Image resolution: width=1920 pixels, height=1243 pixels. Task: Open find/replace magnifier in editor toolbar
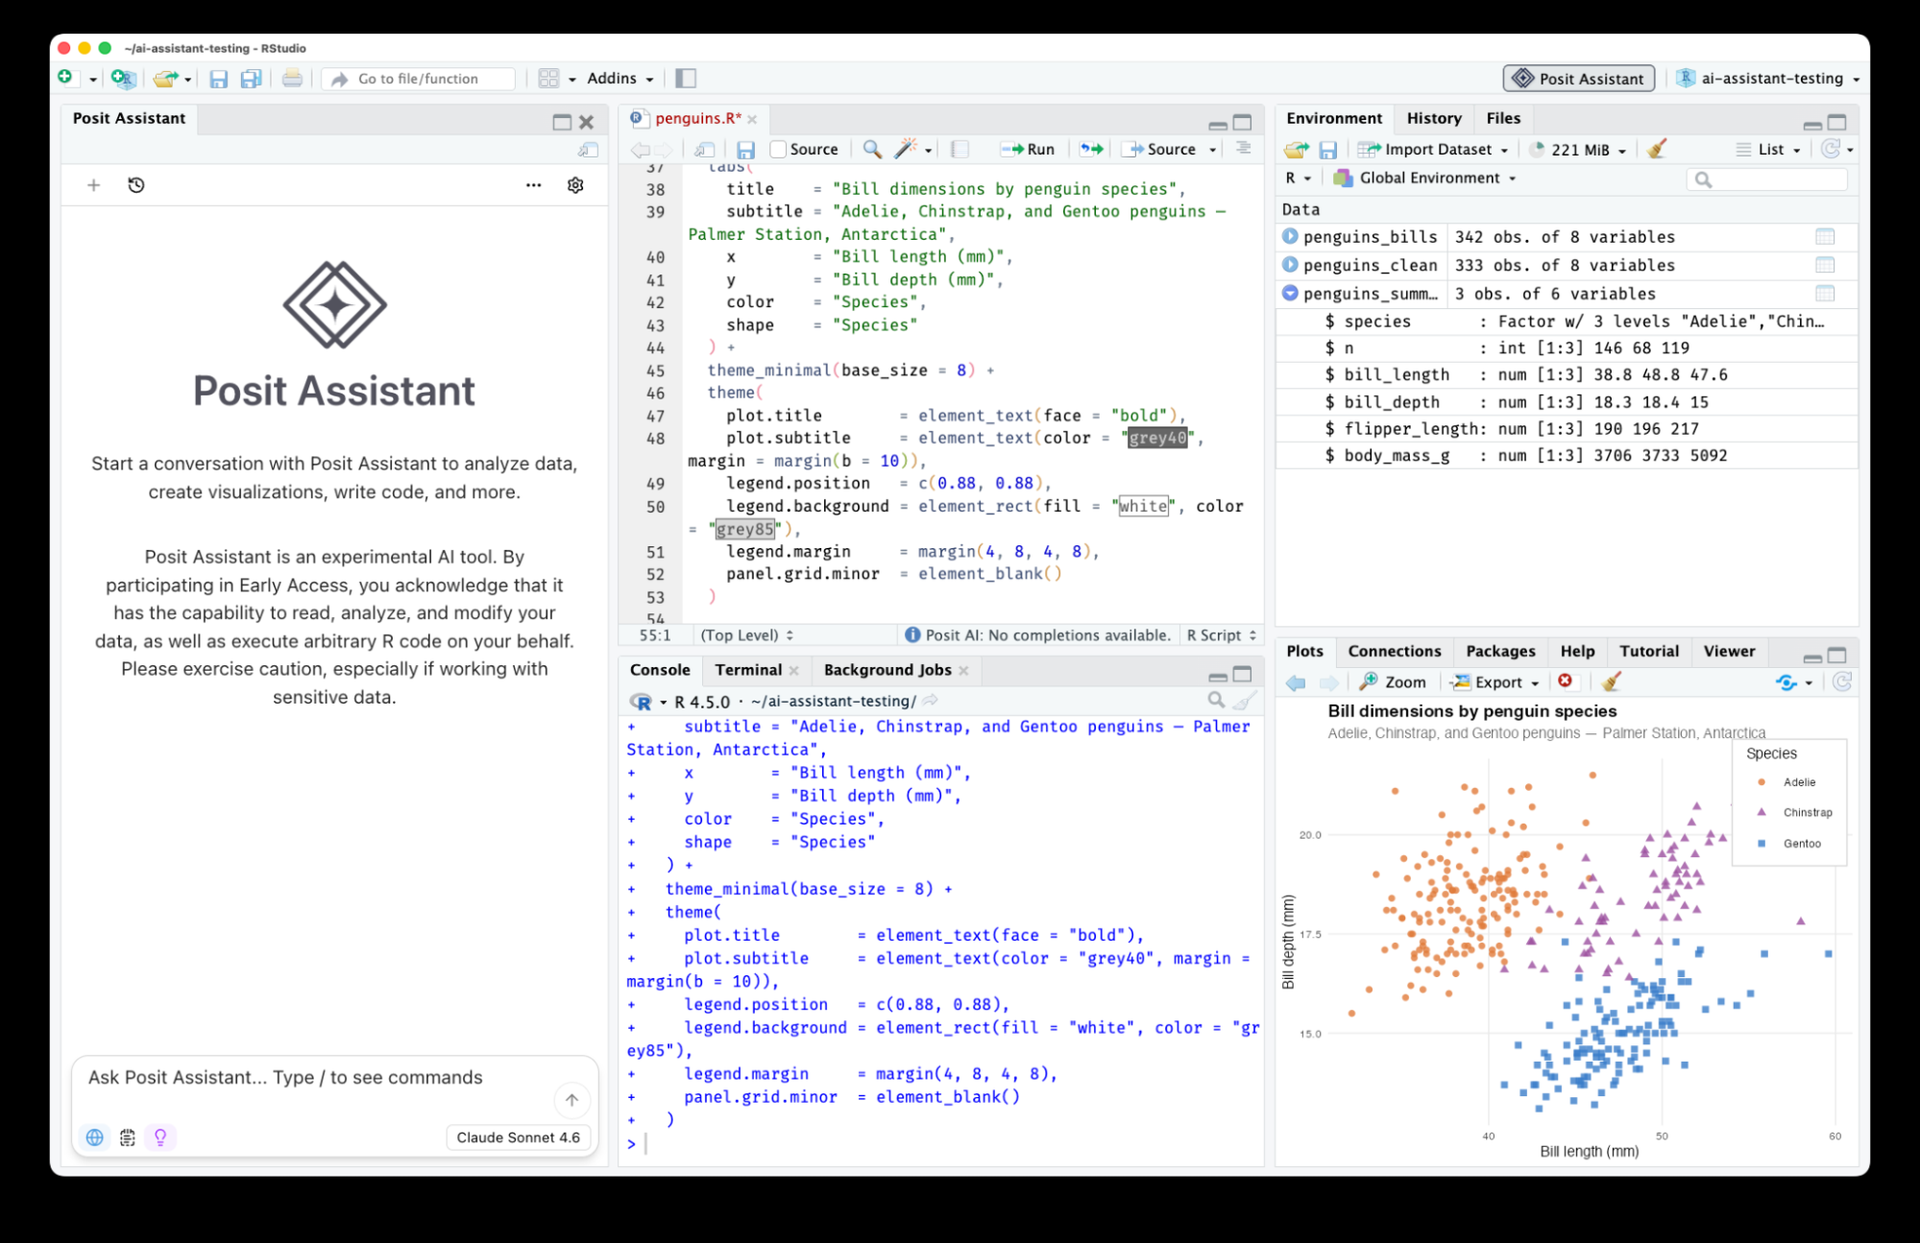click(872, 149)
